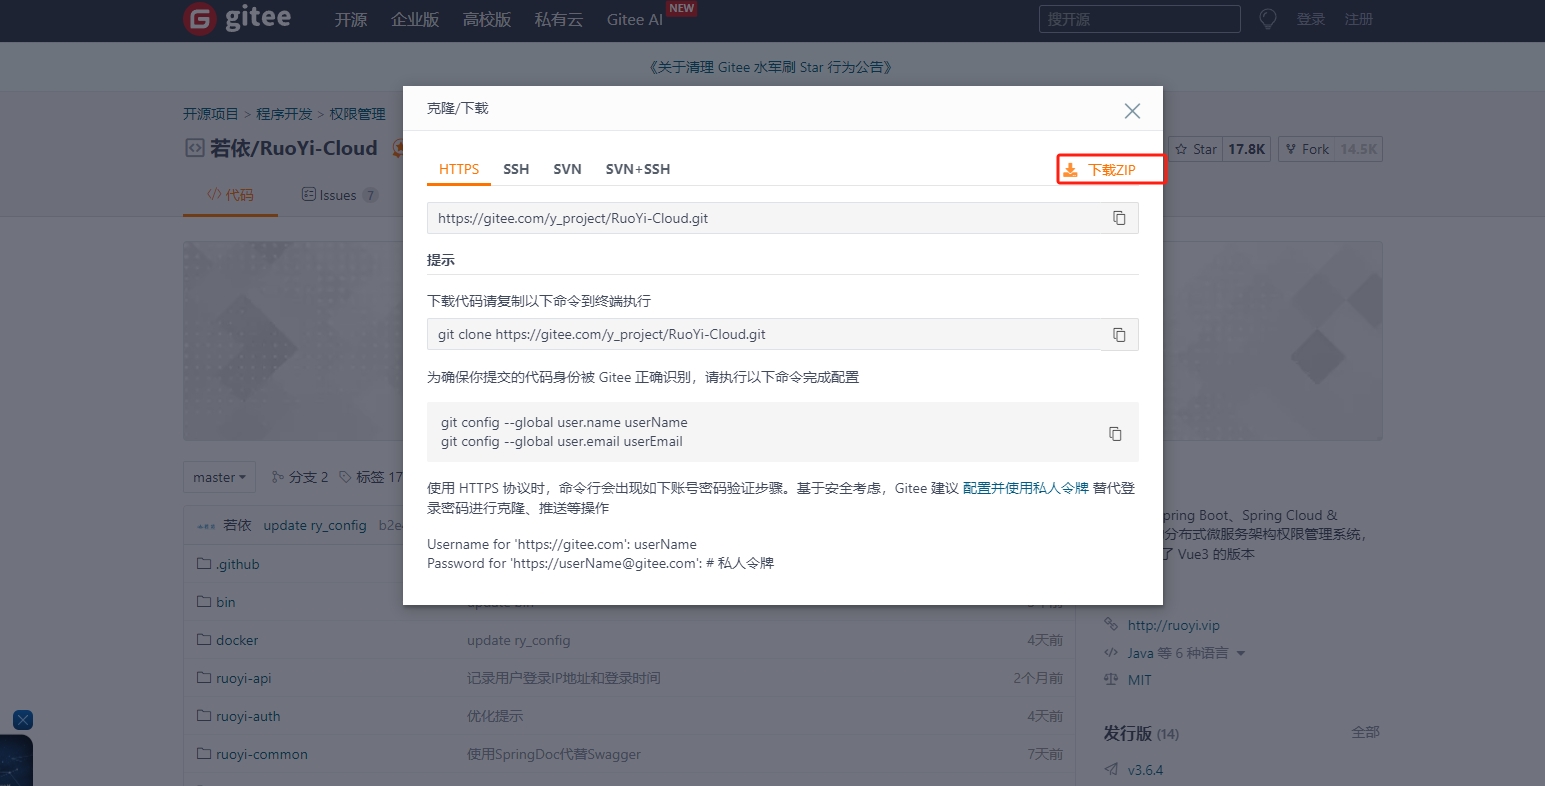
Task: Open the v3.6.4 release
Action: pos(1145,770)
